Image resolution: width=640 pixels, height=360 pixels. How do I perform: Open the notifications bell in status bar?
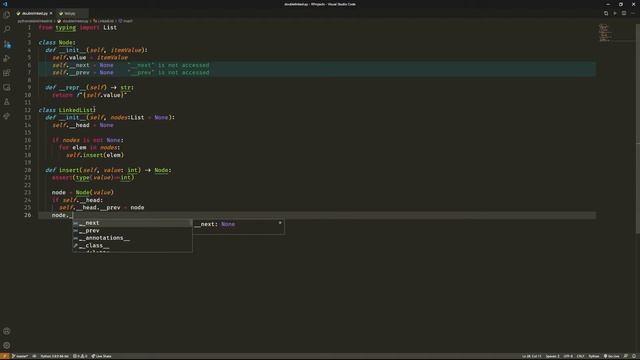click(634, 356)
